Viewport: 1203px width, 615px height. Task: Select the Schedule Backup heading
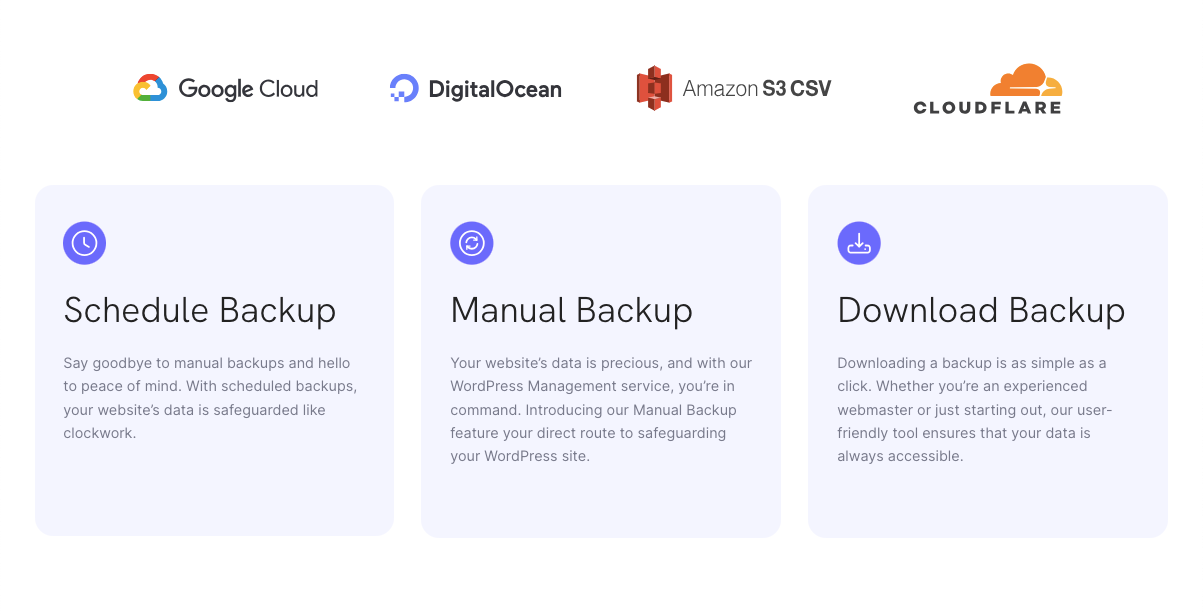coord(200,310)
